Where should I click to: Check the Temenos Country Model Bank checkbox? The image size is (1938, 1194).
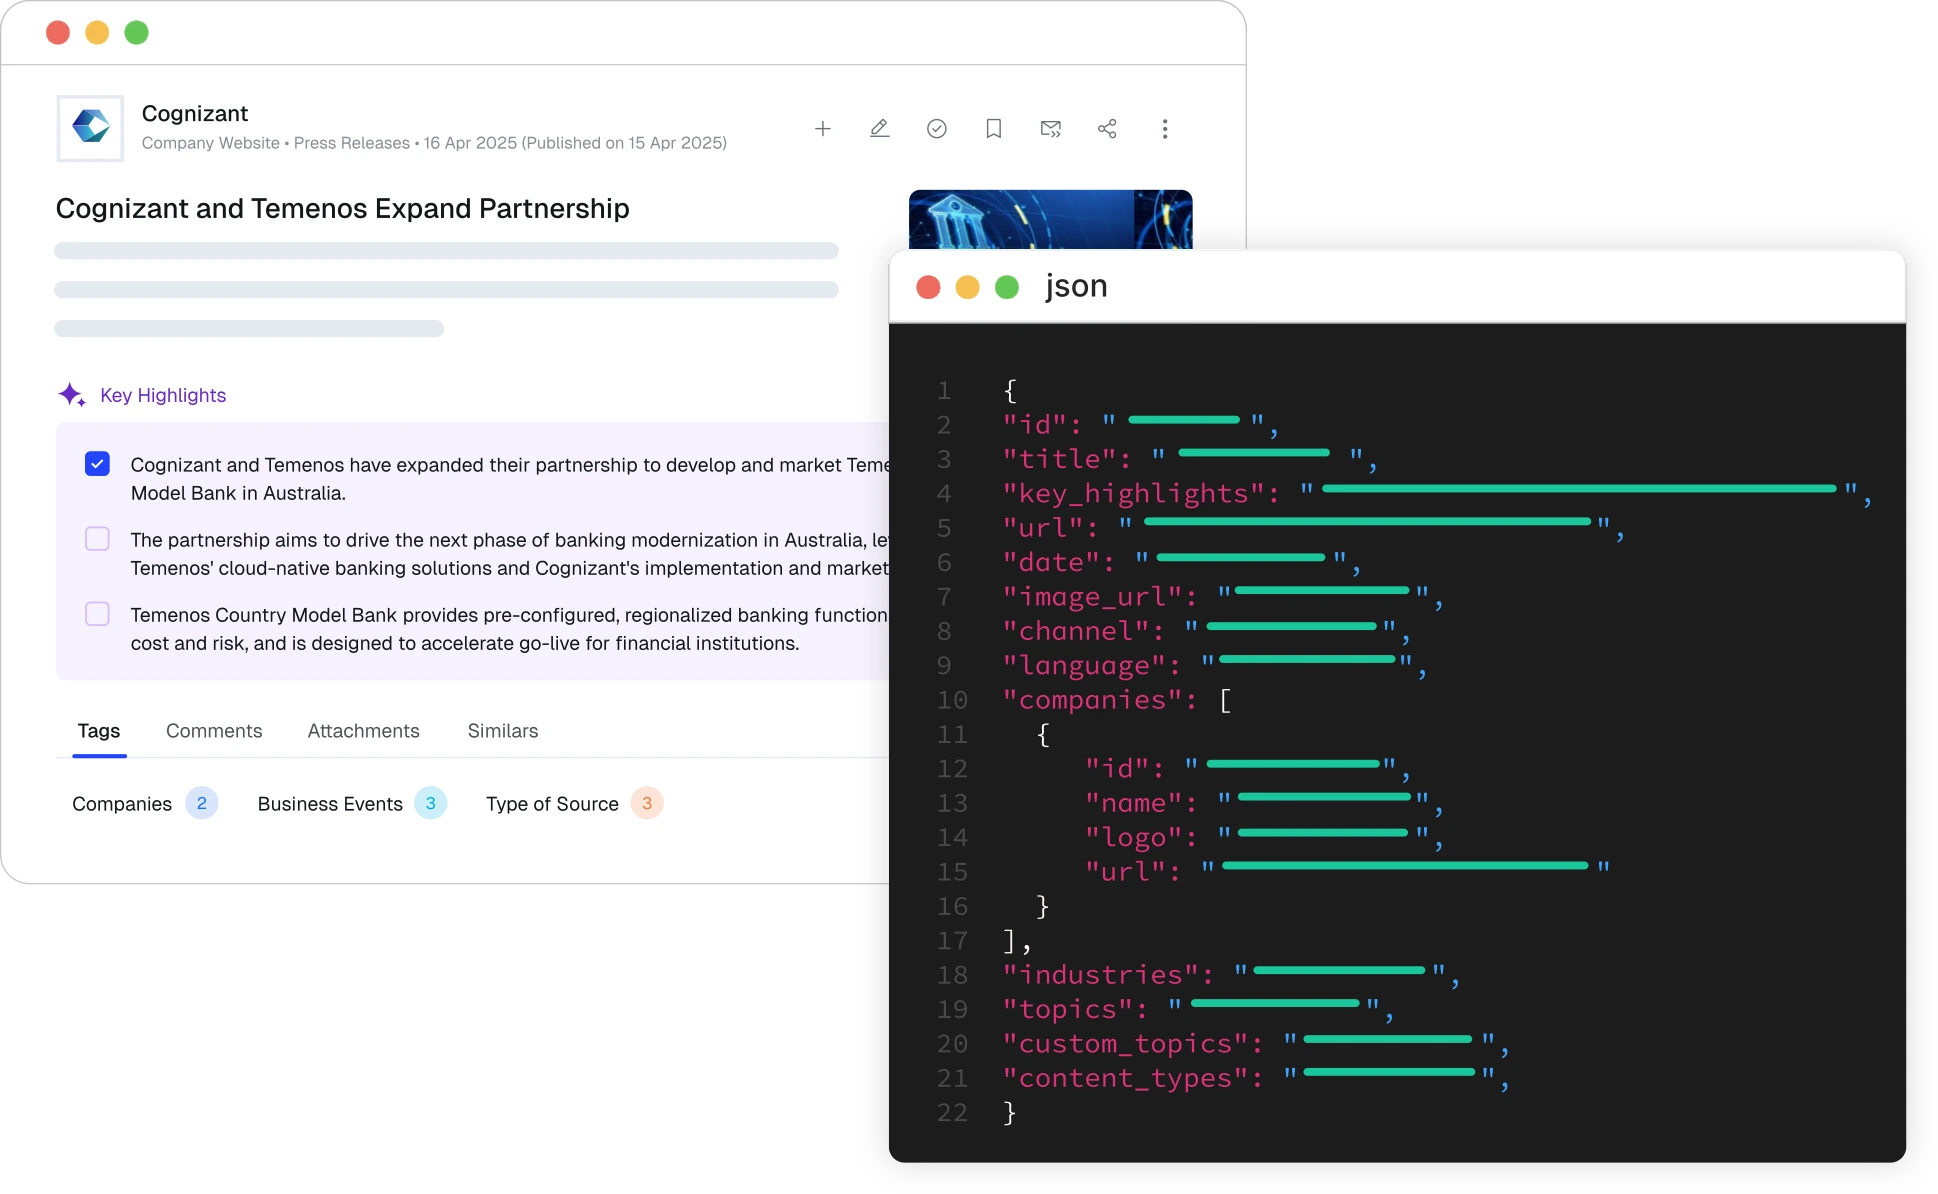(x=97, y=614)
